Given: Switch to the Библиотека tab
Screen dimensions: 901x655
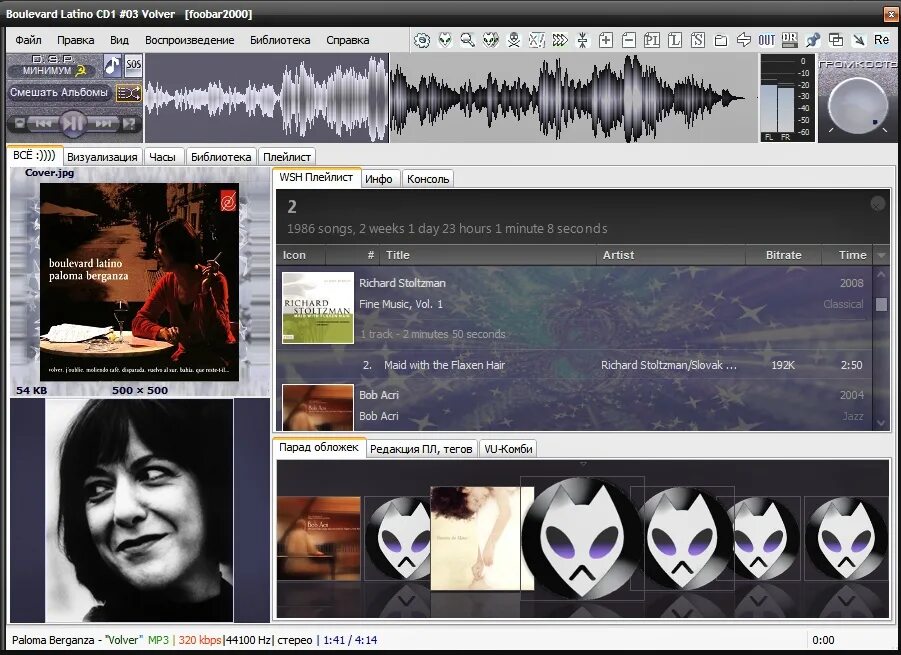Looking at the screenshot, I should 221,157.
